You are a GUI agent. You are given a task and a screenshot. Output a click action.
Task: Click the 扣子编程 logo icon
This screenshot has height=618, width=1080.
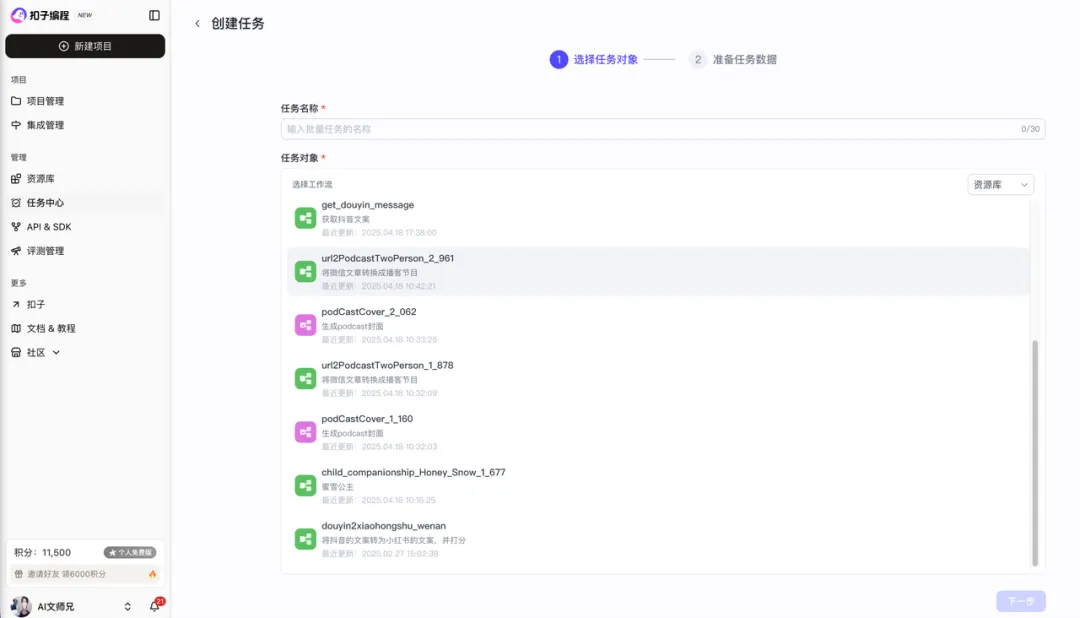(19, 15)
